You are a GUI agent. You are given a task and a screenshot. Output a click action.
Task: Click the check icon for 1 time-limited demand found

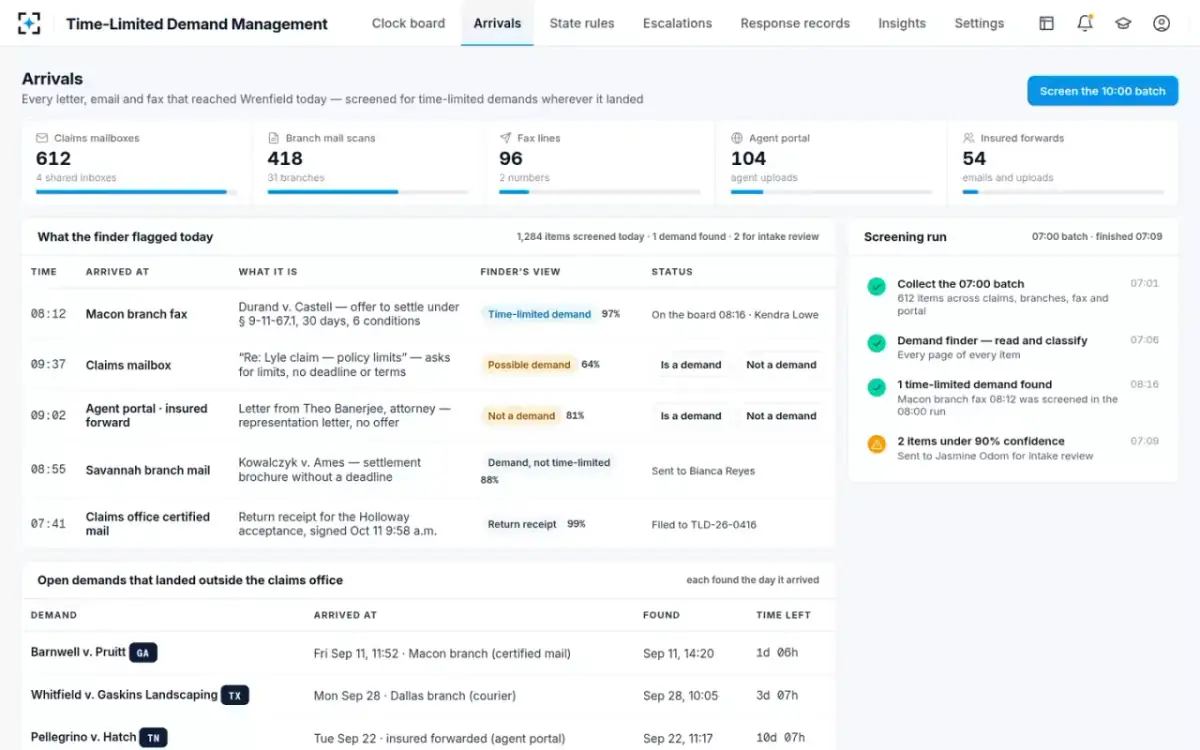pyautogui.click(x=877, y=387)
